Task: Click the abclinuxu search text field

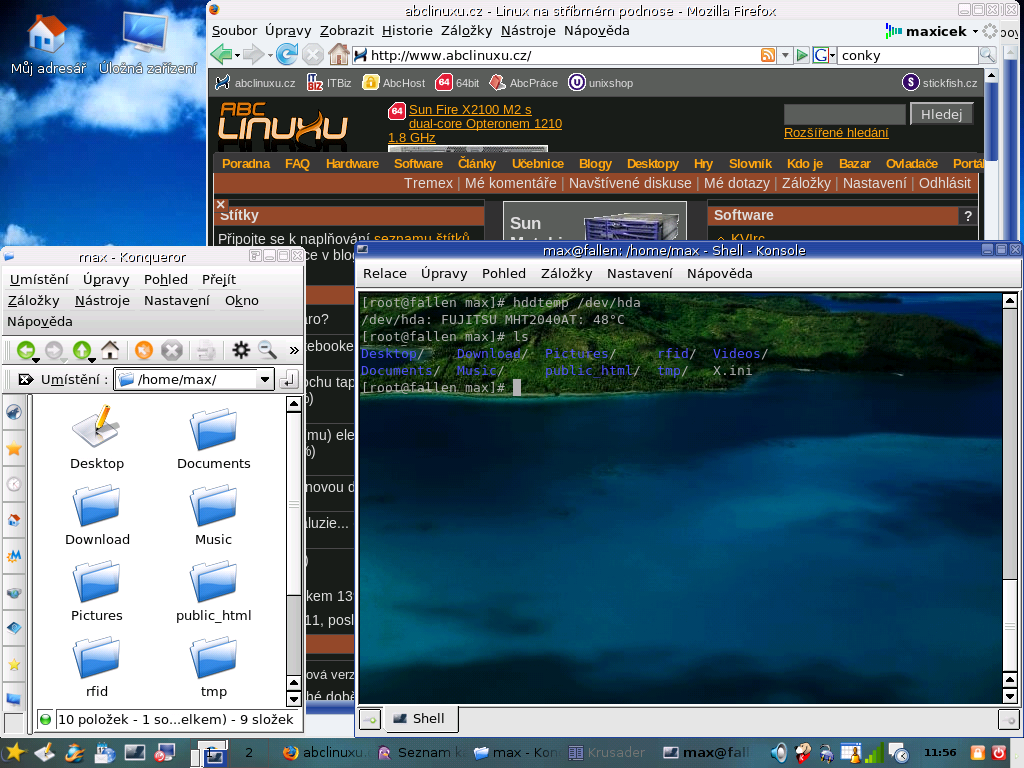Action: coord(844,114)
